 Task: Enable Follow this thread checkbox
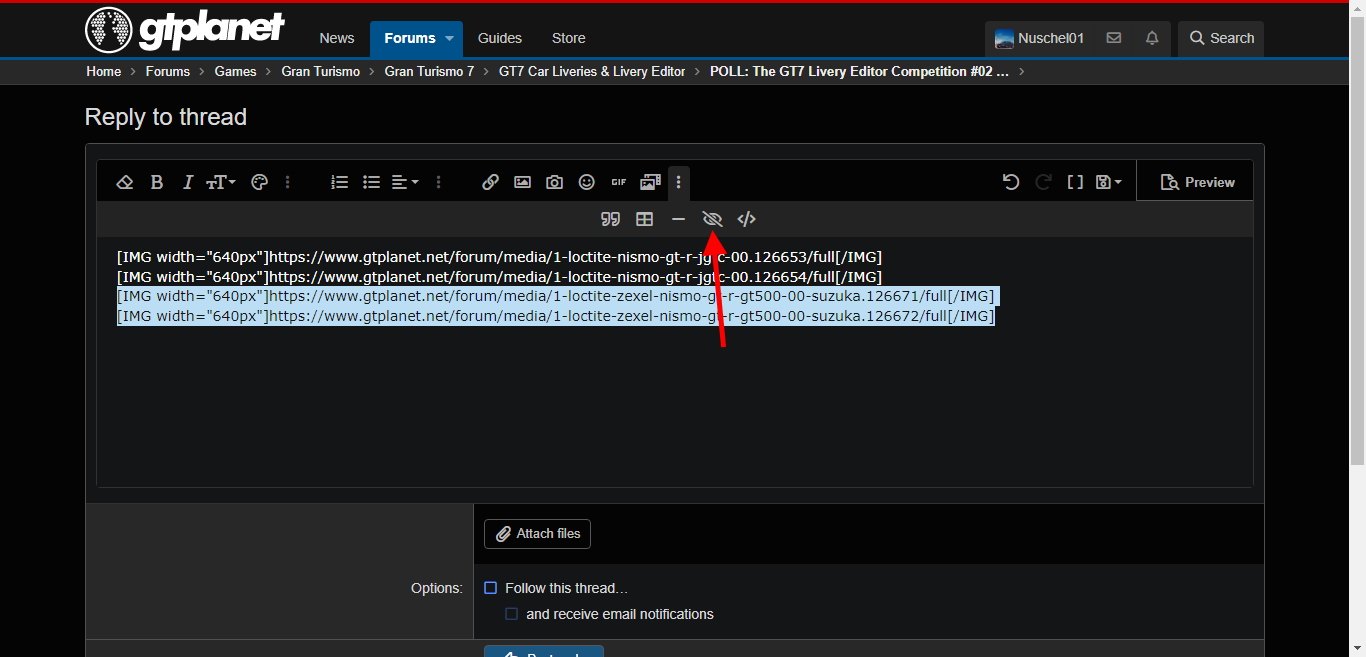[x=490, y=588]
